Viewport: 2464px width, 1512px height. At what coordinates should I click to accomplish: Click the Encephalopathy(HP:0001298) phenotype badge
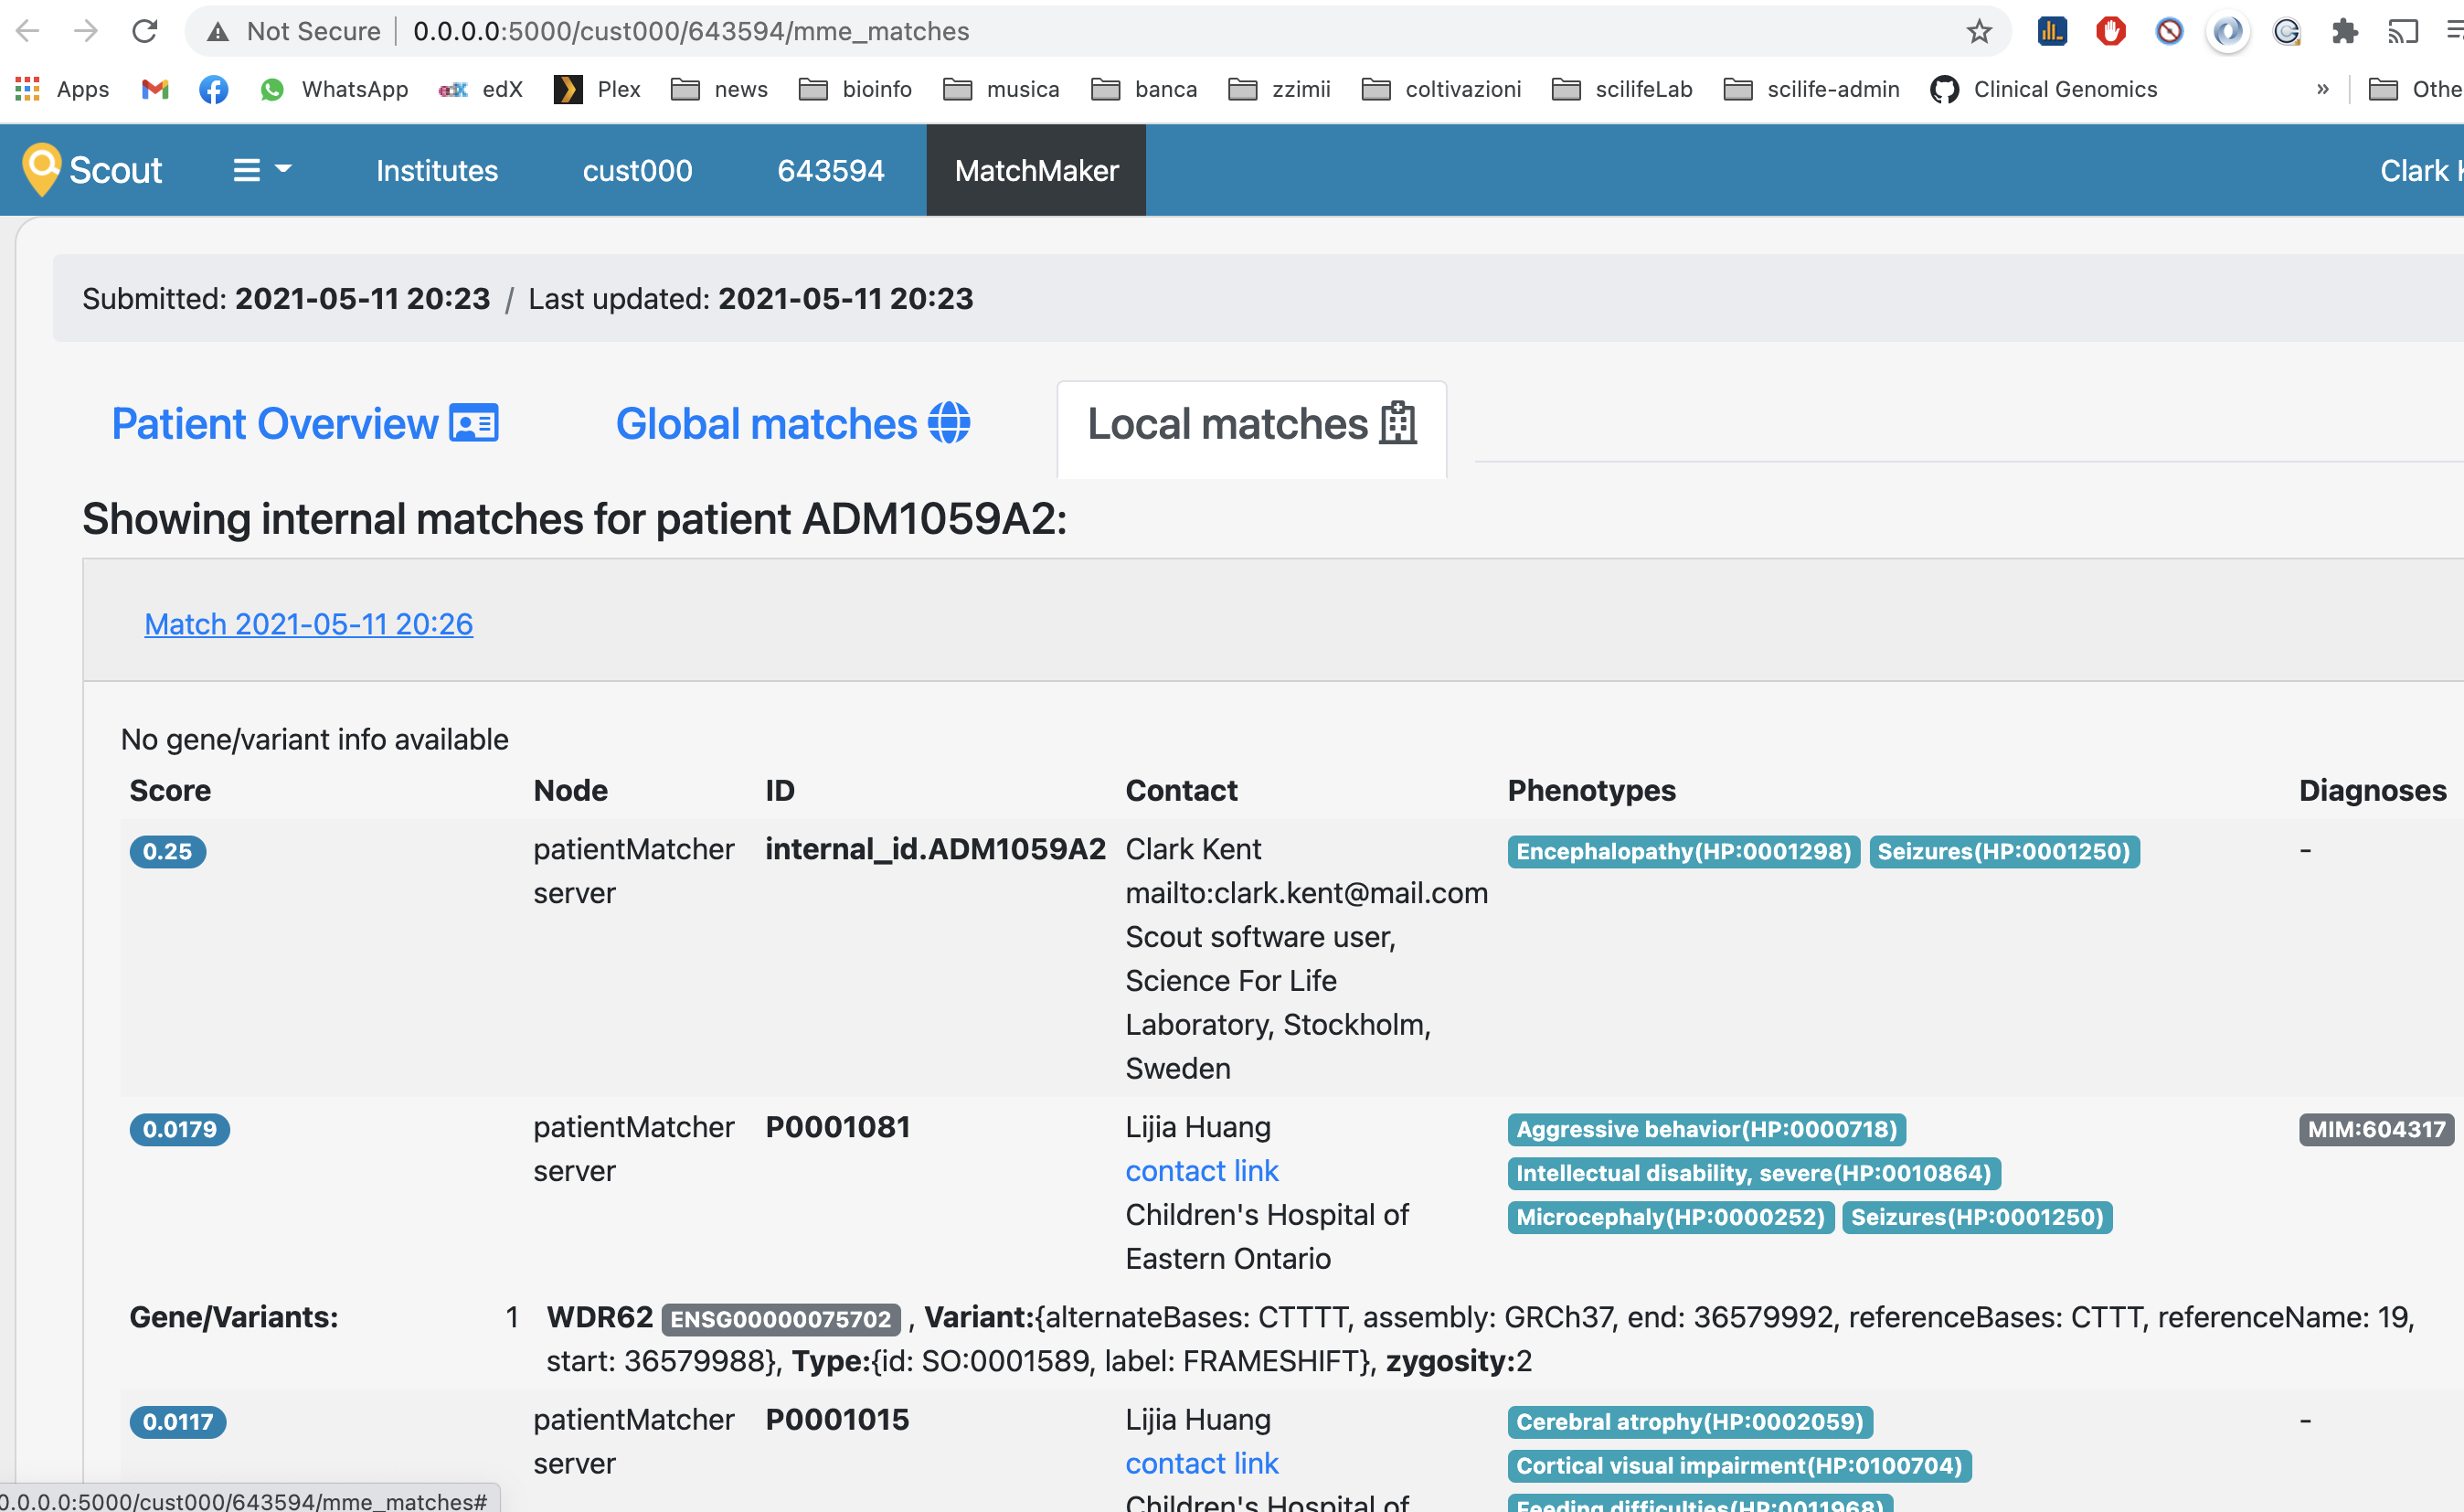(x=1683, y=851)
